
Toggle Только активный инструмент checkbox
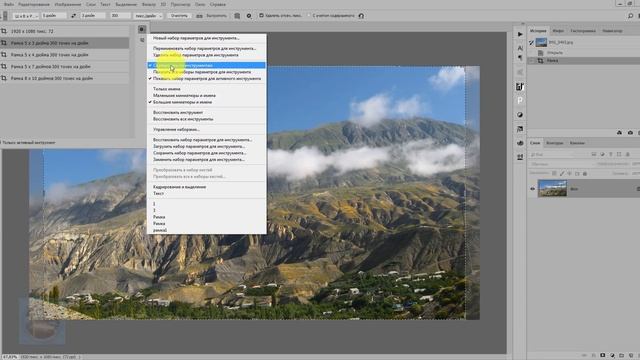click(1, 142)
